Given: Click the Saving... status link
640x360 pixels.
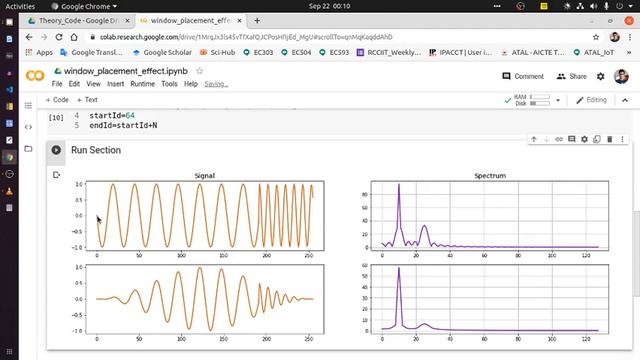Looking at the screenshot, I should tap(216, 84).
